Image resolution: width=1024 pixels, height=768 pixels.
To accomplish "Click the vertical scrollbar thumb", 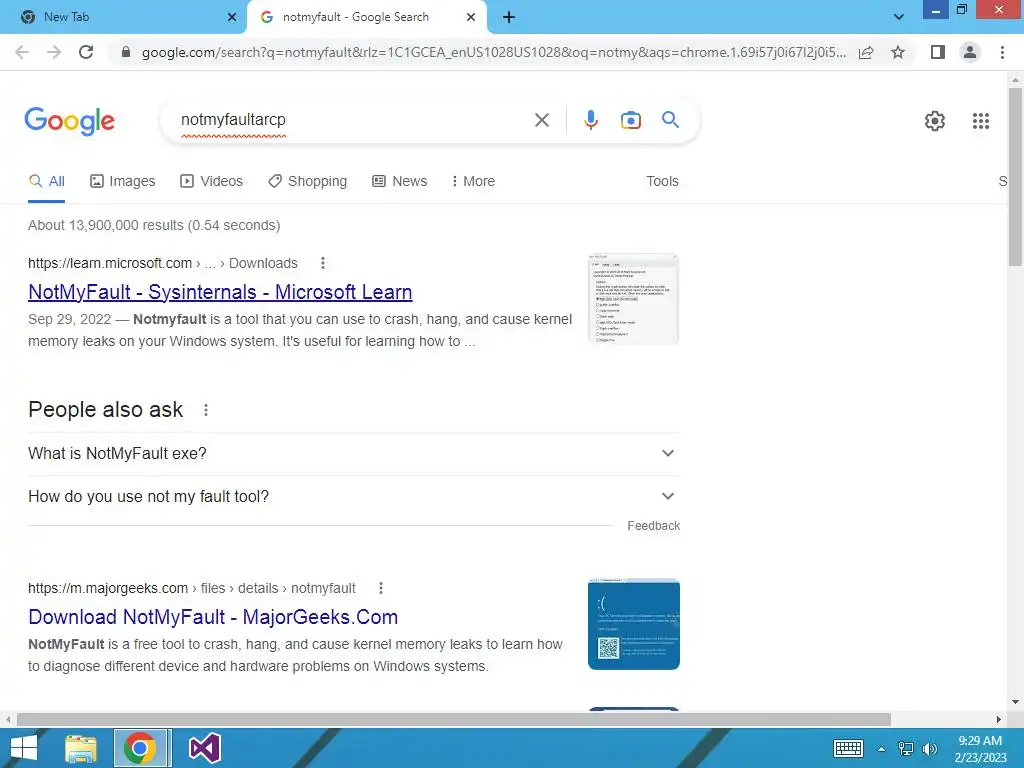I will (1015, 176).
